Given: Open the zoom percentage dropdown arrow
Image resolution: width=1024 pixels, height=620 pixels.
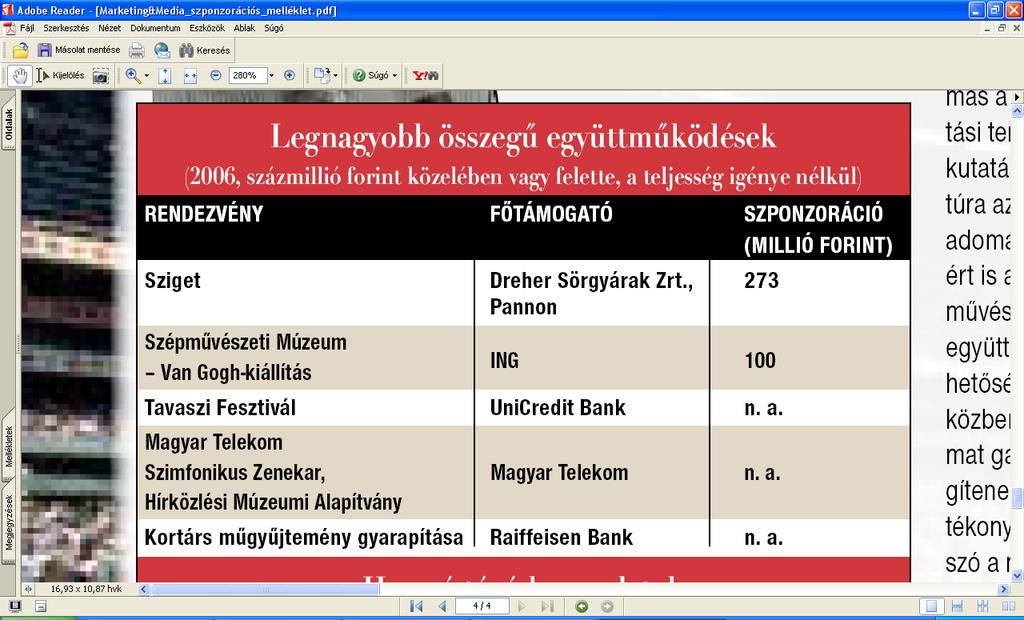Looking at the screenshot, I should 272,76.
